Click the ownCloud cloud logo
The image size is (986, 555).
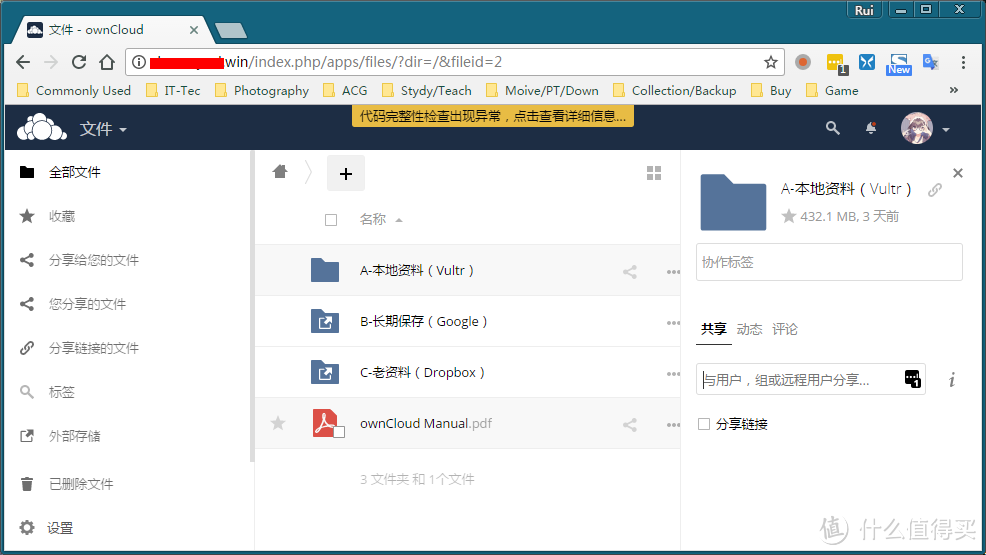point(42,128)
